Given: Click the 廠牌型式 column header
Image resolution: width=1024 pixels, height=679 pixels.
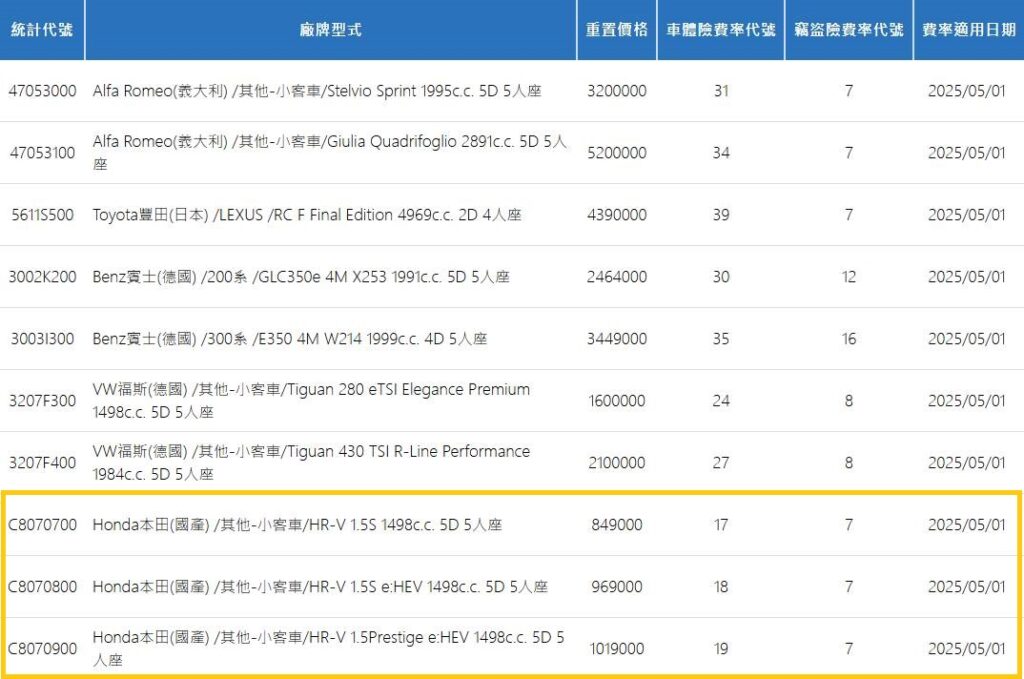Looking at the screenshot, I should (x=330, y=29).
